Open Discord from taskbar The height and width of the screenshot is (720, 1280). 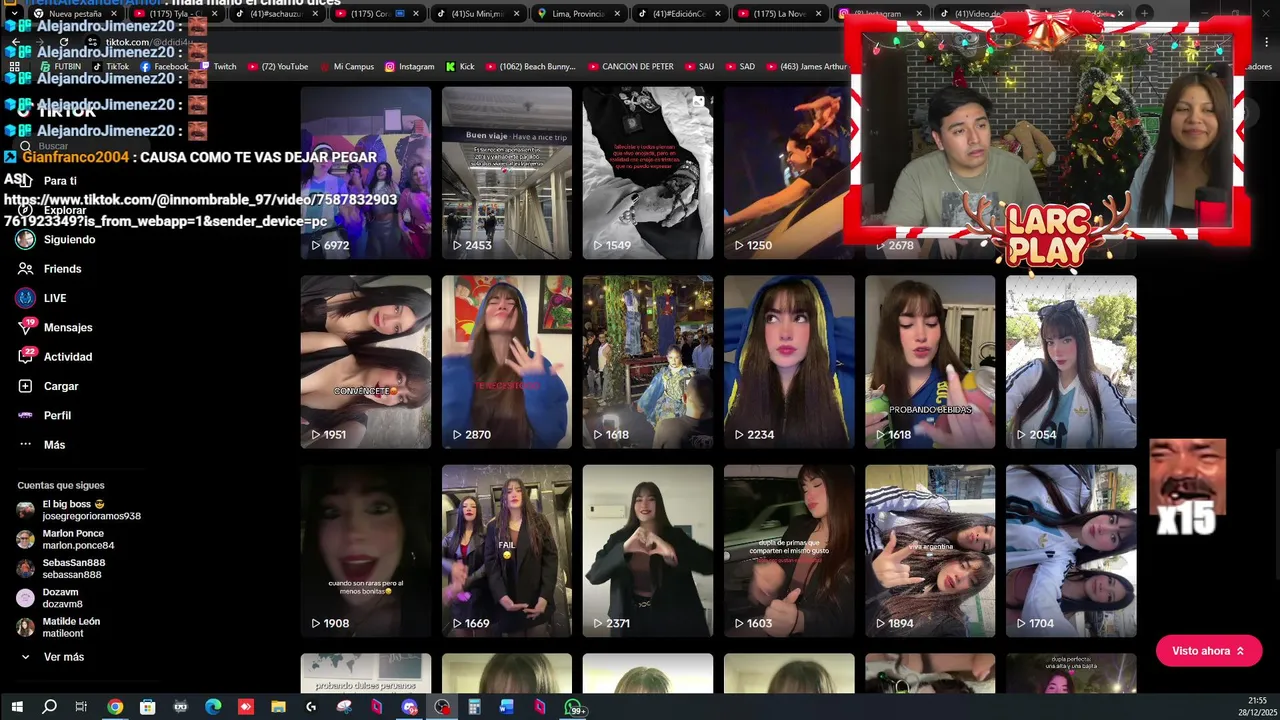click(x=409, y=707)
